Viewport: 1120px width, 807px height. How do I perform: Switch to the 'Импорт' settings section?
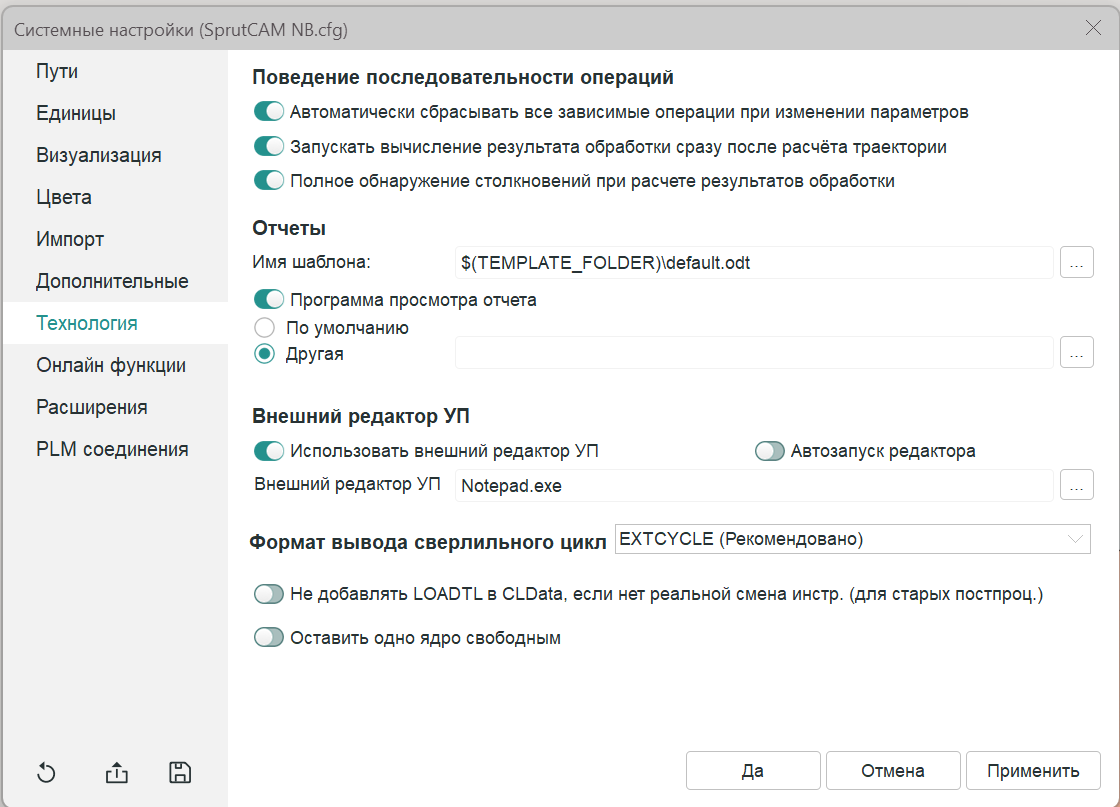70,239
